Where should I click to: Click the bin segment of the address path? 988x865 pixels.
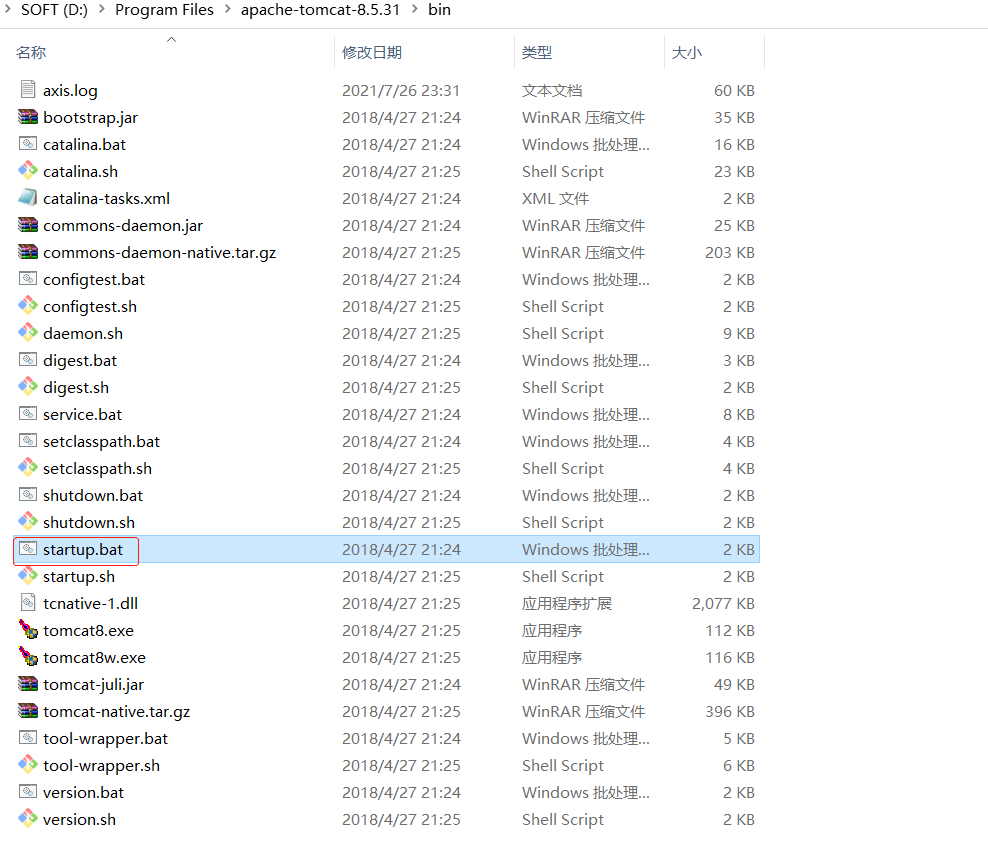click(439, 9)
